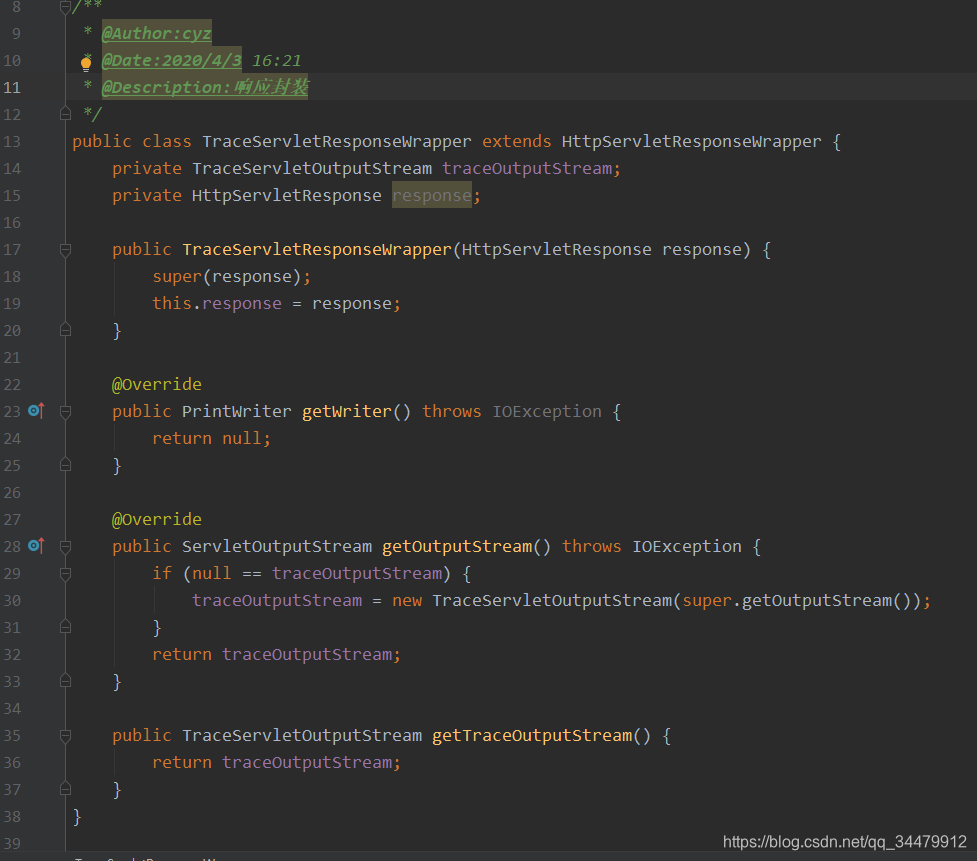Click this.response on line 19
The height and width of the screenshot is (861, 977).
click(217, 303)
